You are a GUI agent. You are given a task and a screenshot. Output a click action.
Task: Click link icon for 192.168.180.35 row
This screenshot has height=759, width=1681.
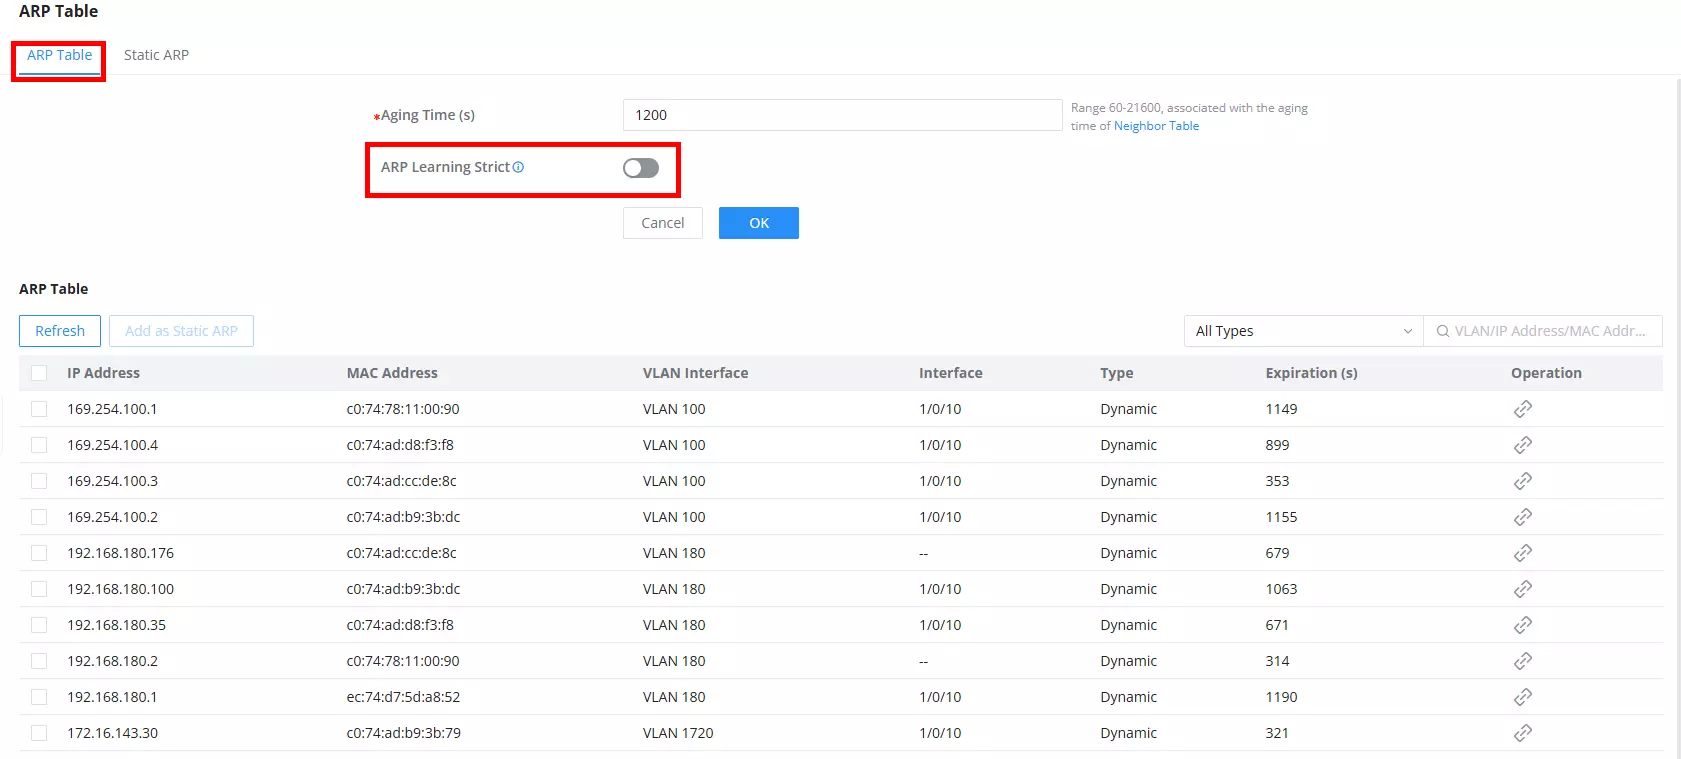pos(1522,625)
